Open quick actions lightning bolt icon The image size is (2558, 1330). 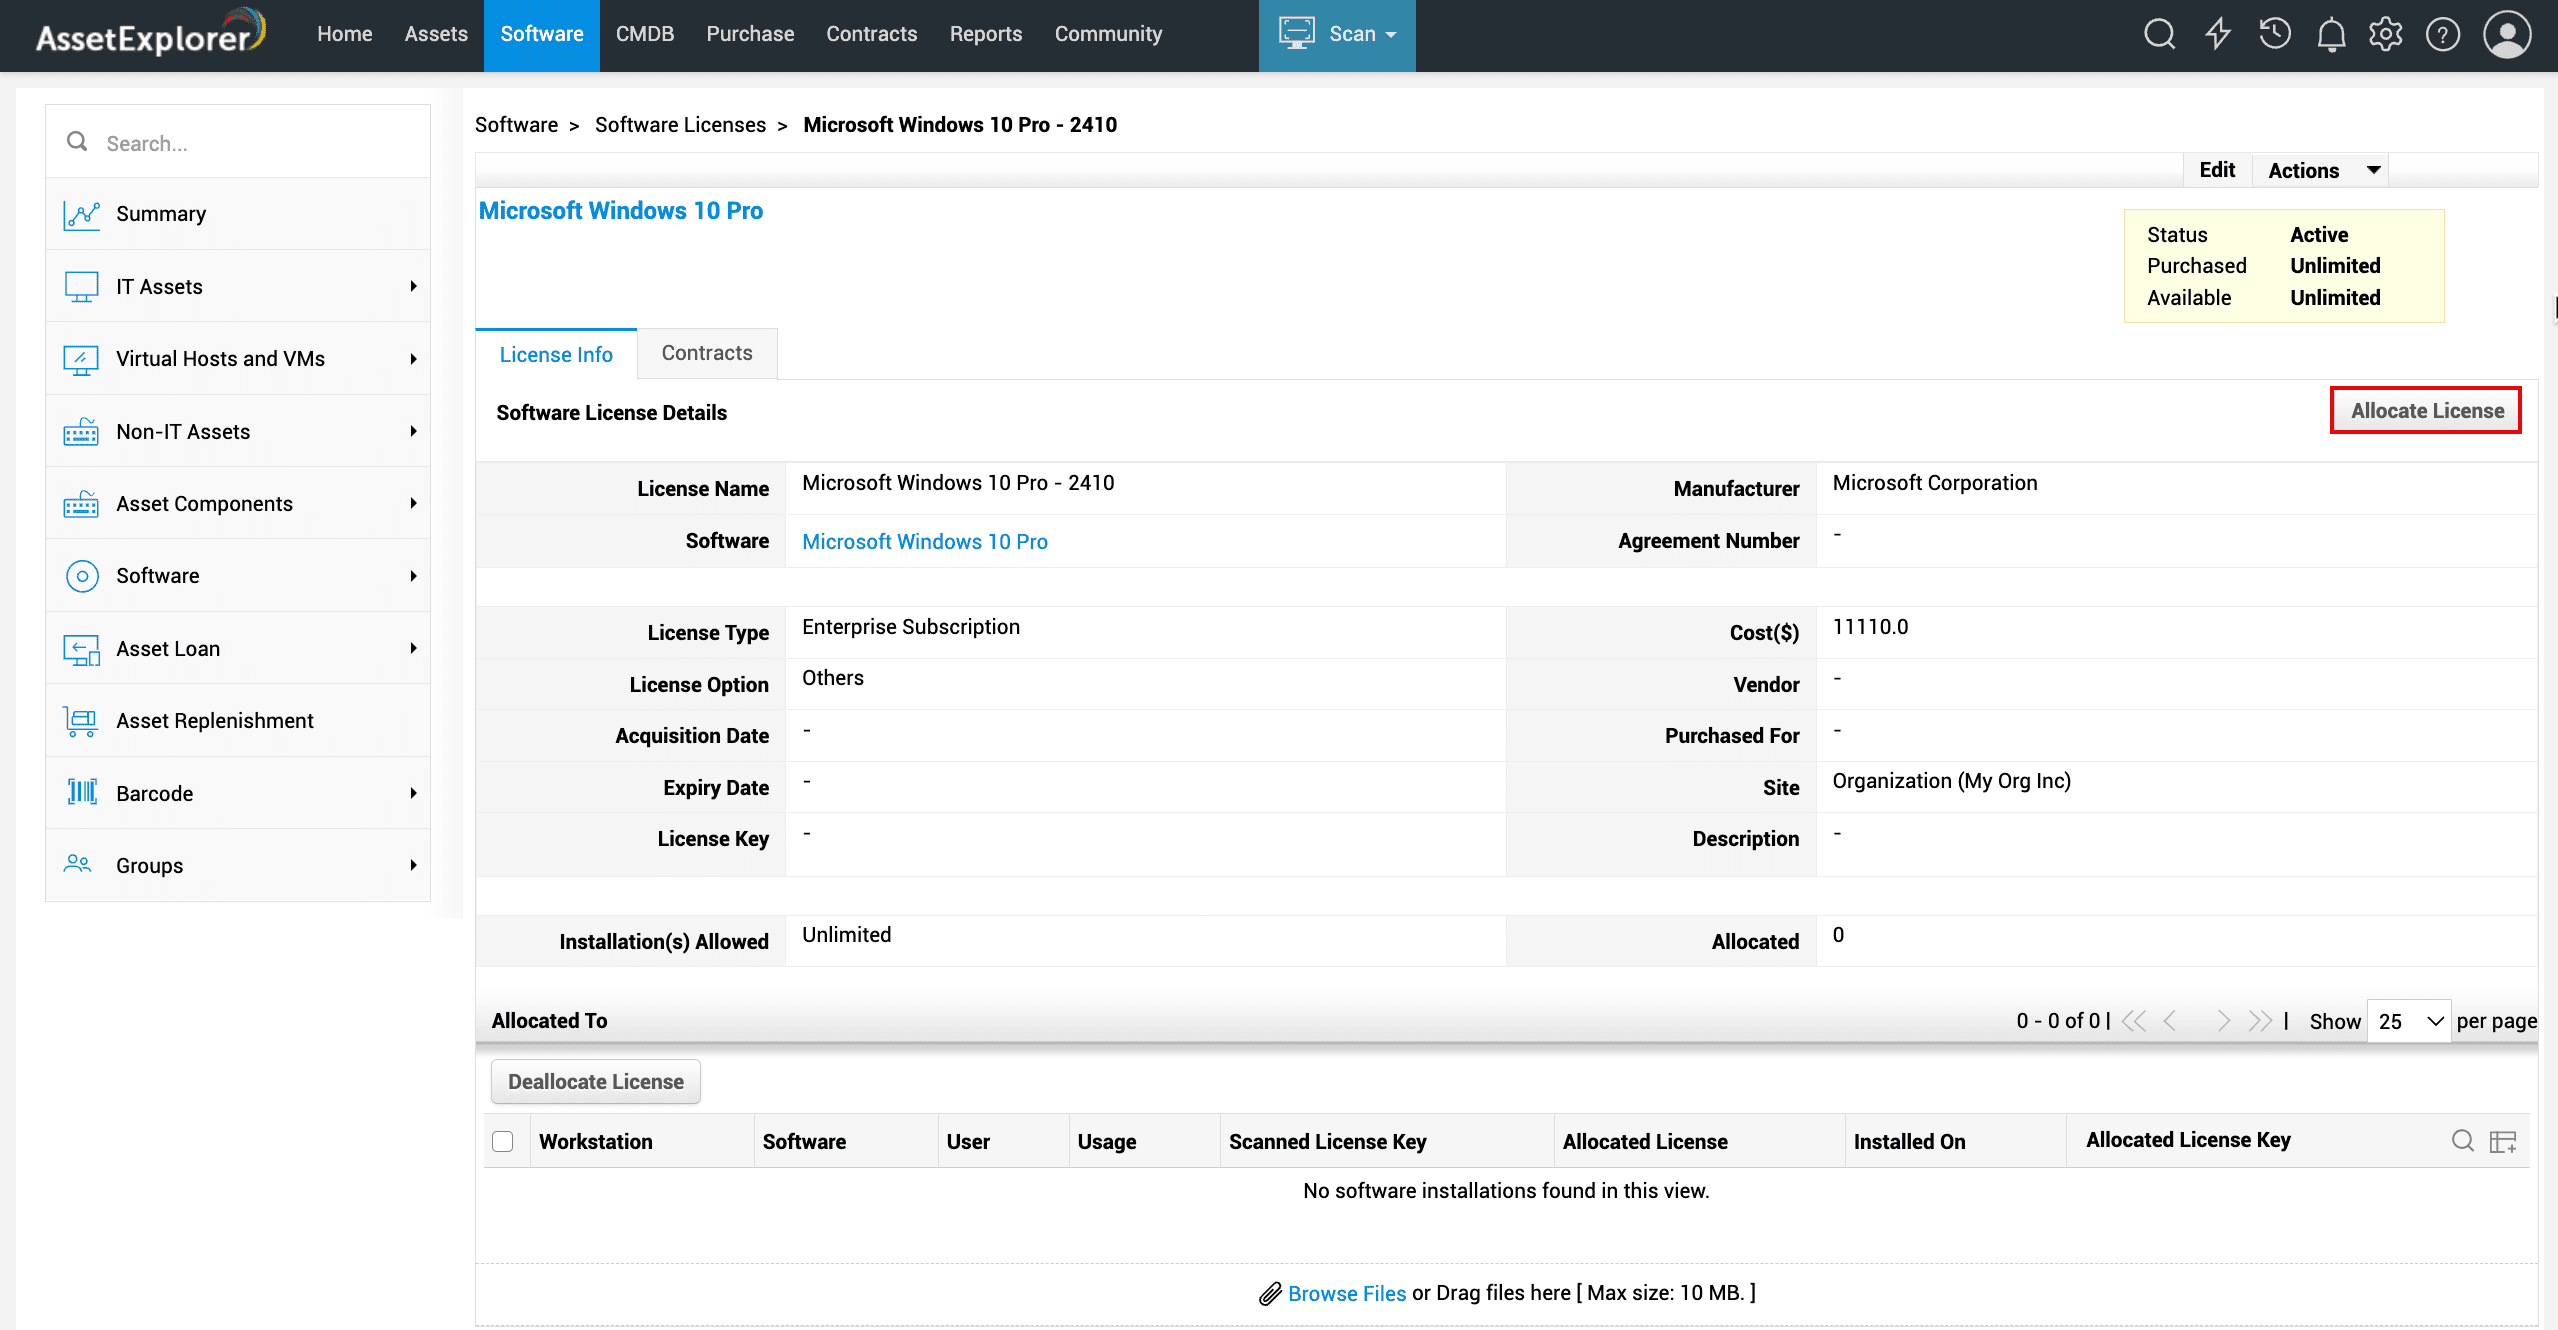click(x=2218, y=35)
